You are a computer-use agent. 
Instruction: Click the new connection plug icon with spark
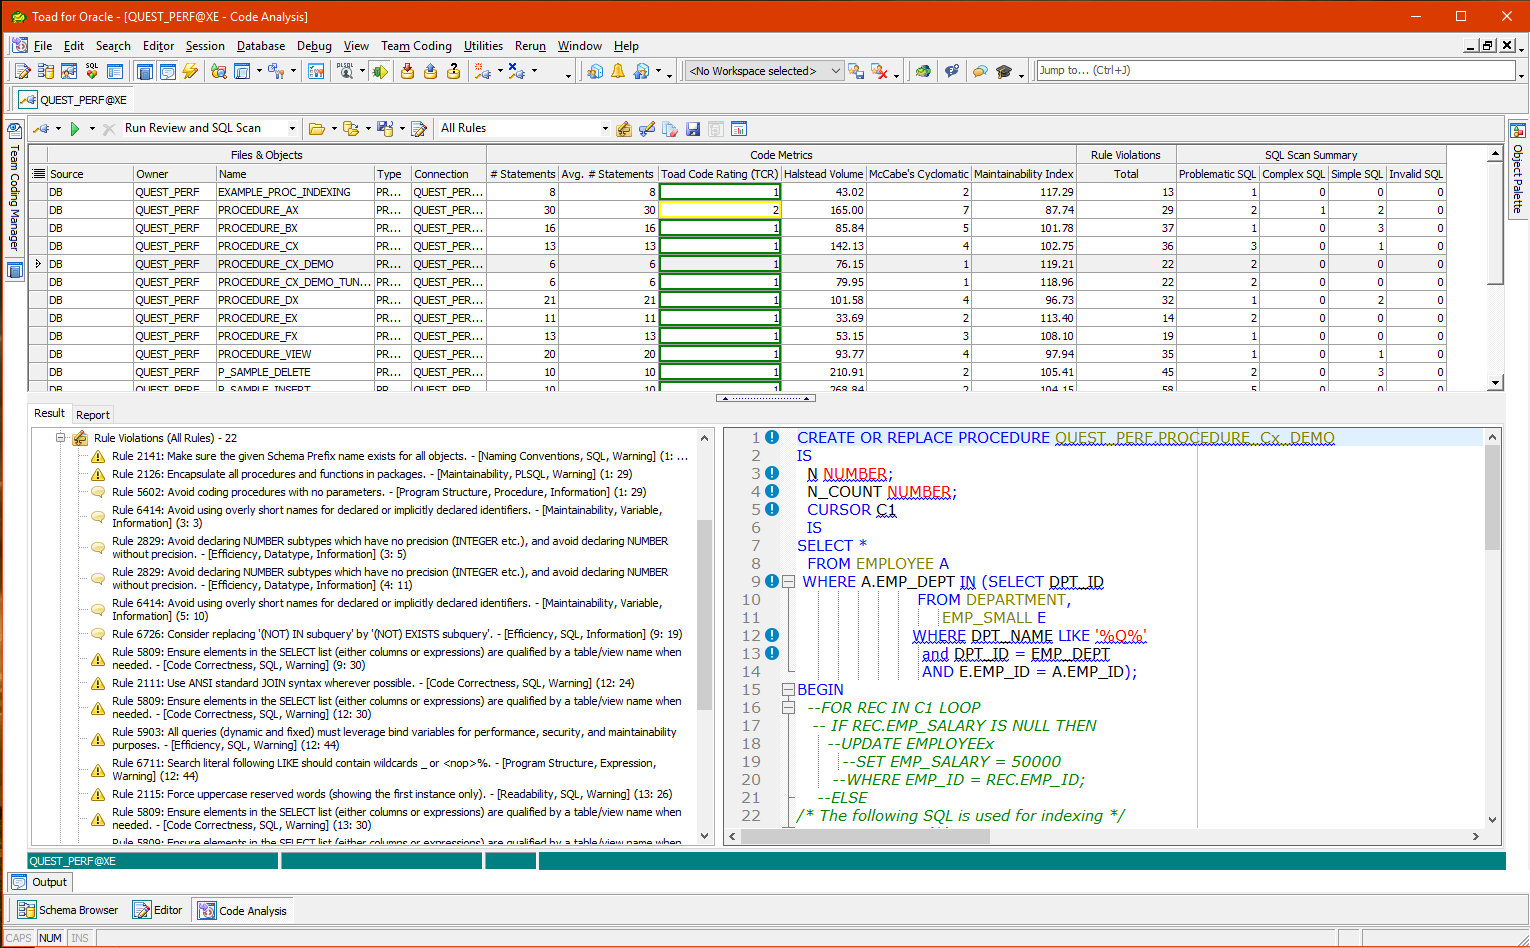coord(483,71)
